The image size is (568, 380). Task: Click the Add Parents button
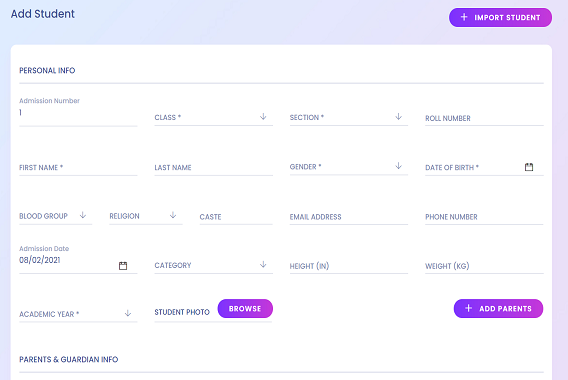[x=498, y=308]
